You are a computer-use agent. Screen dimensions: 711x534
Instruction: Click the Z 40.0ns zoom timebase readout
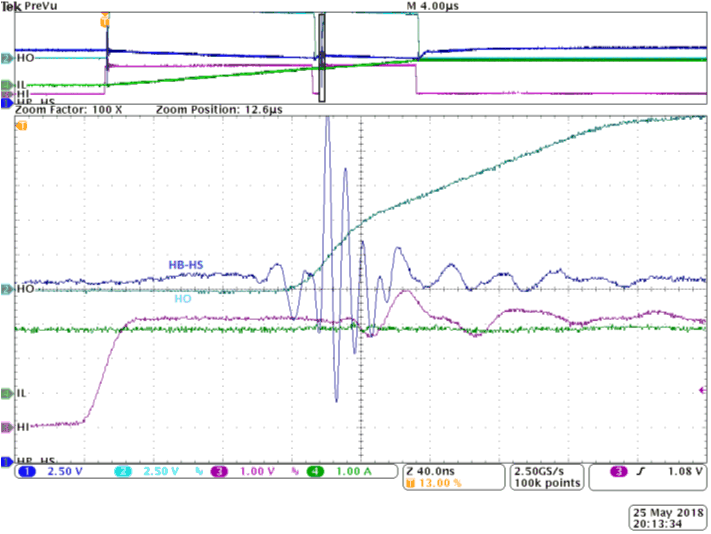click(x=430, y=471)
